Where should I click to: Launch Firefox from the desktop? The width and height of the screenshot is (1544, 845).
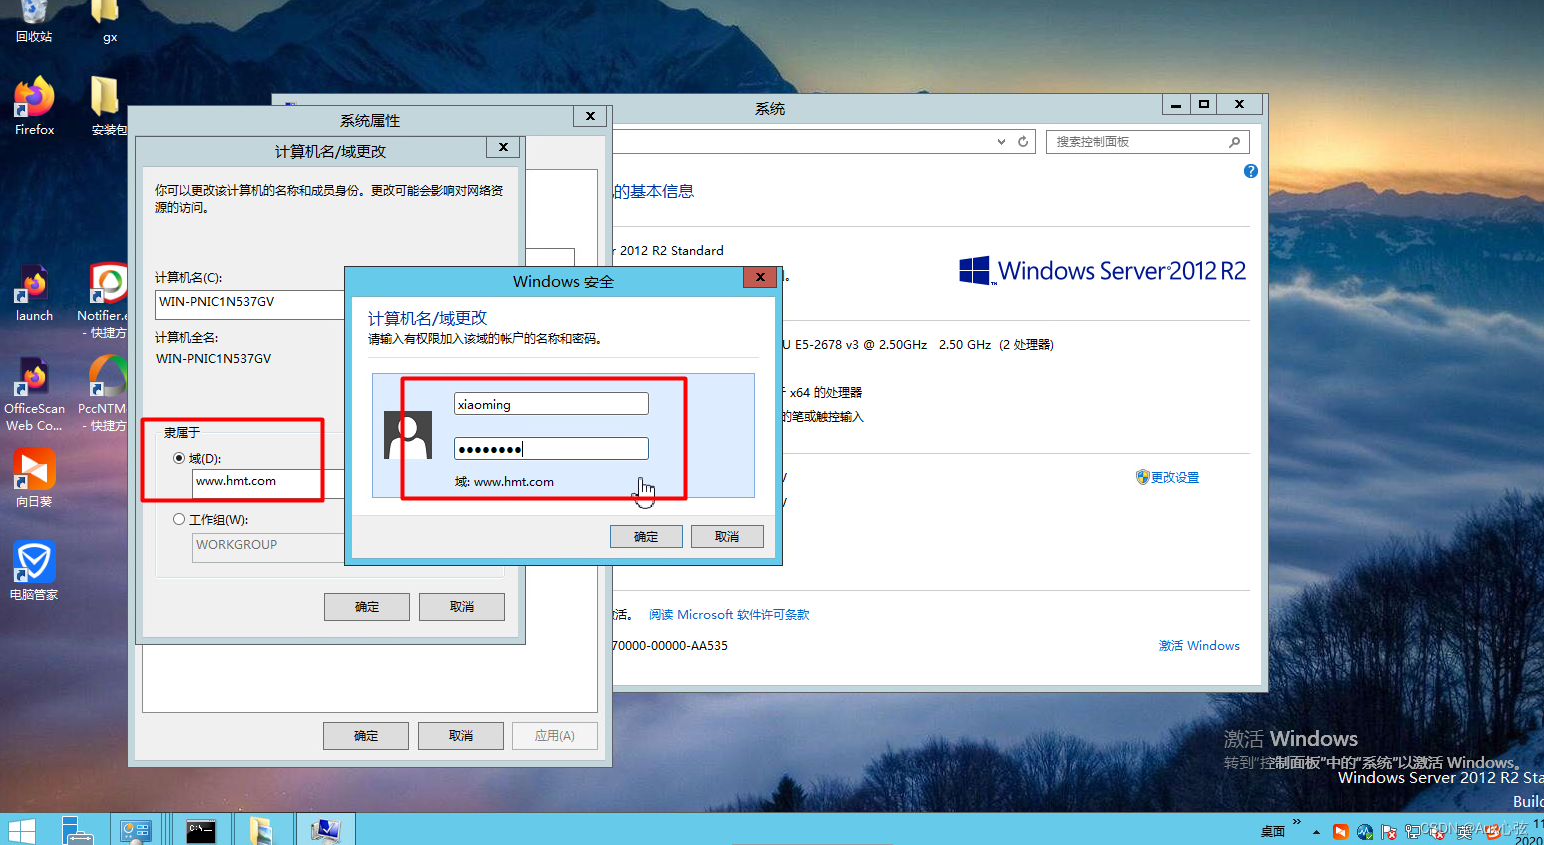[x=34, y=106]
